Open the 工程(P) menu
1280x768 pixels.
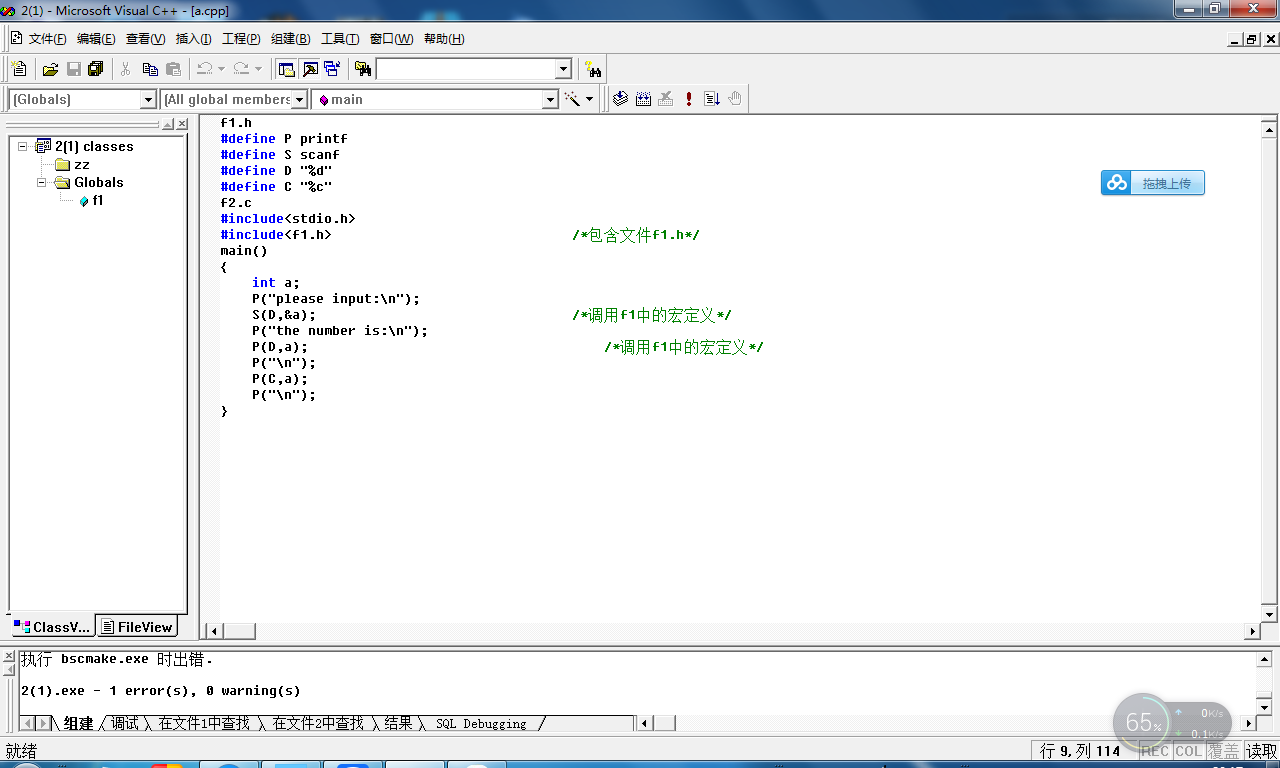[241, 39]
